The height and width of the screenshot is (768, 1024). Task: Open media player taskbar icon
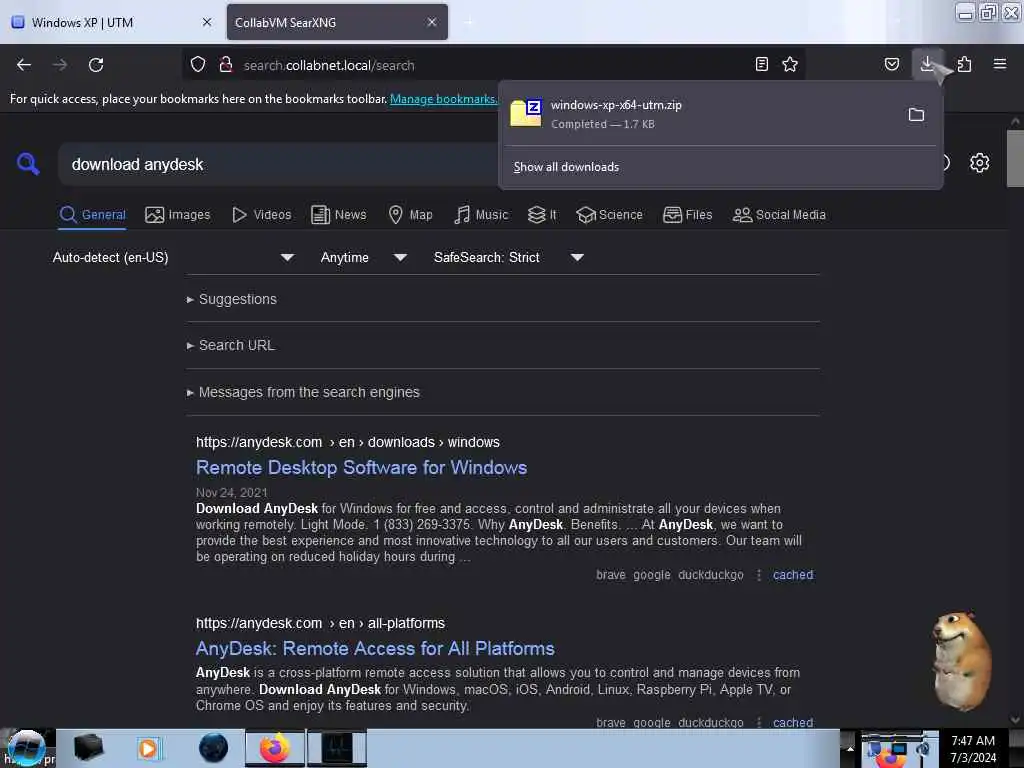[x=148, y=748]
